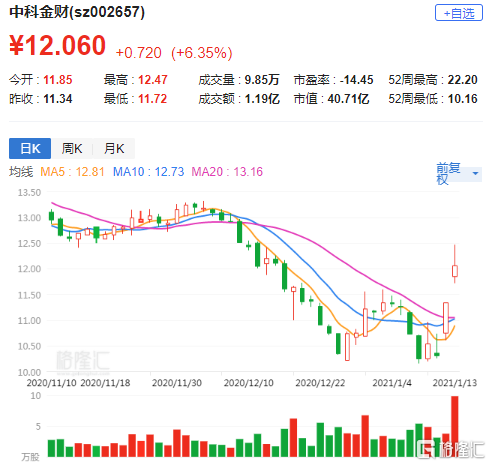Click the 均线 label

click(x=21, y=172)
